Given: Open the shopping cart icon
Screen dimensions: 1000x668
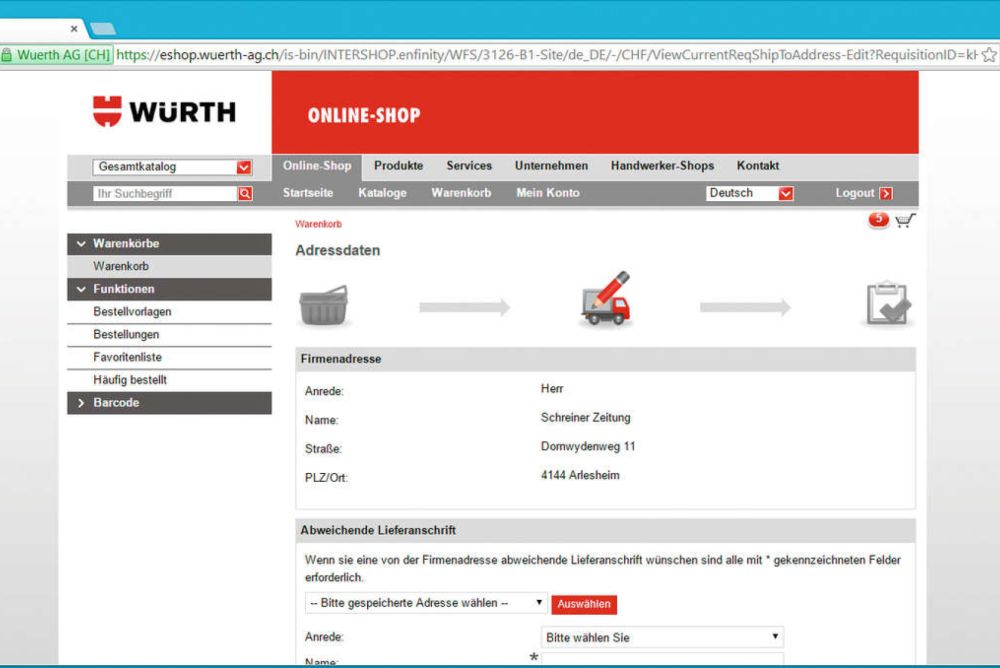Looking at the screenshot, I should pos(905,221).
